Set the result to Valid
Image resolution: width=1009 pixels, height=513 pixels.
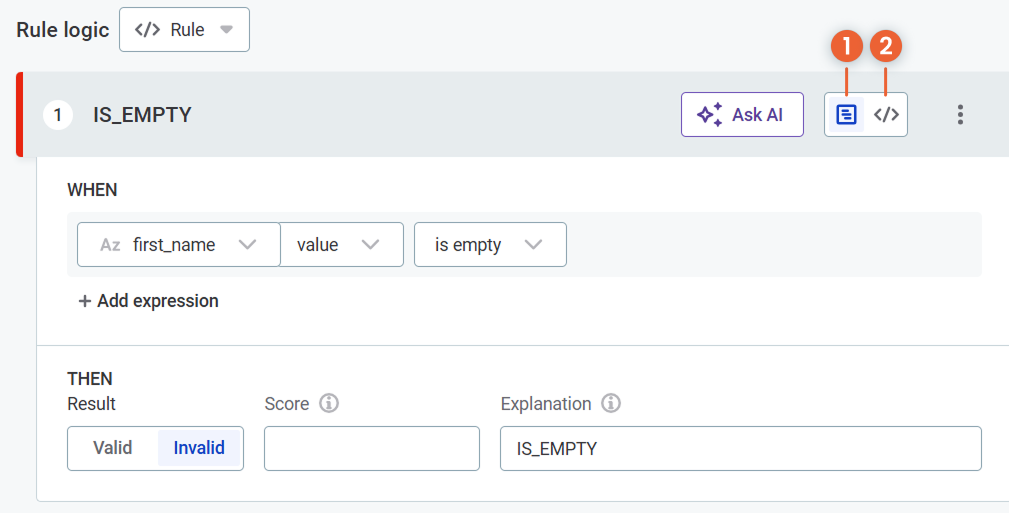(113, 448)
